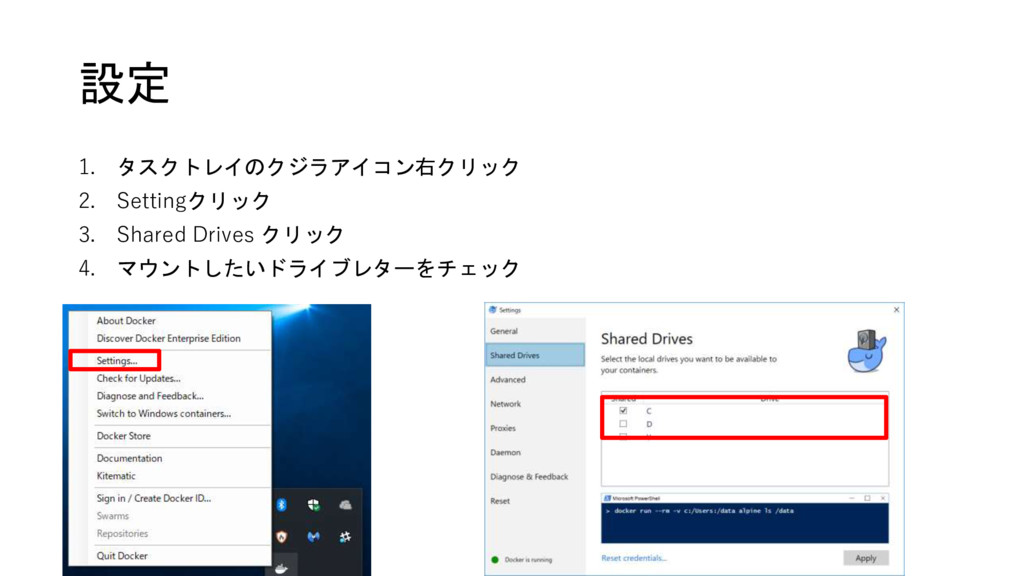Click the Microsoft PowerShell title icon
This screenshot has height=576, width=1024.
[607, 498]
